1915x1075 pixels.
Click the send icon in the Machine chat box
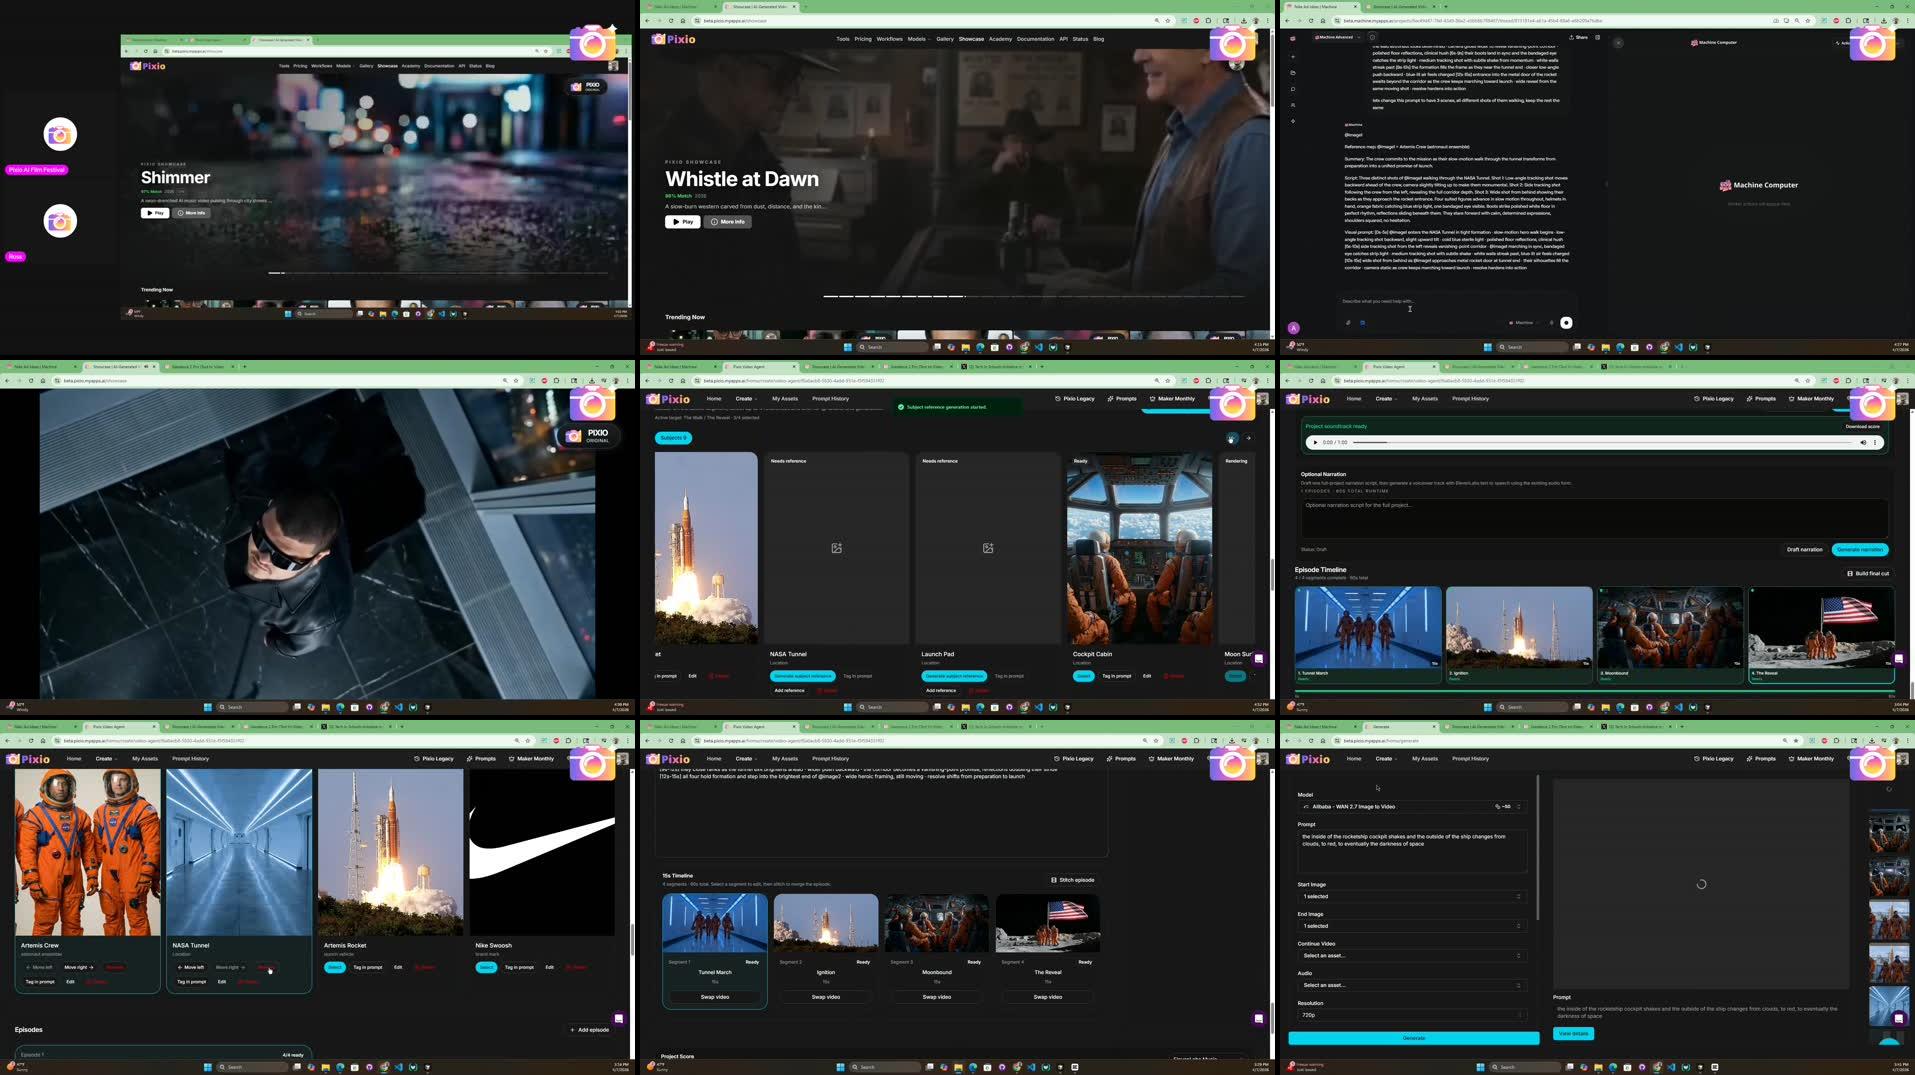click(x=1567, y=322)
